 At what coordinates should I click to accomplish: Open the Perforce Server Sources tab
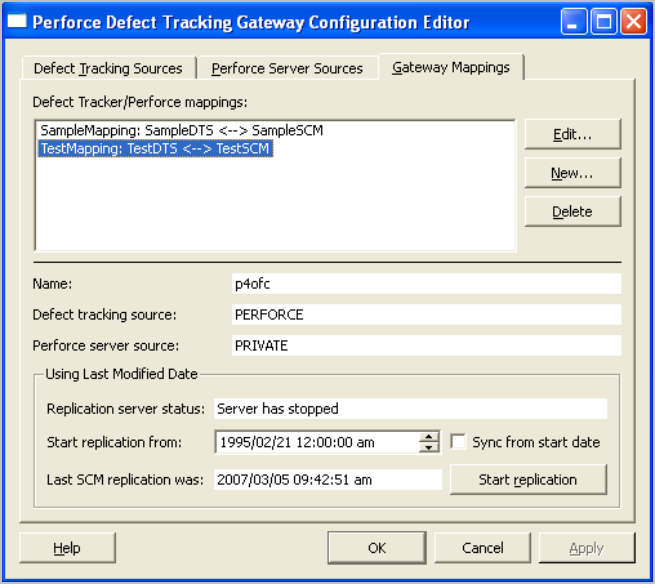point(287,69)
